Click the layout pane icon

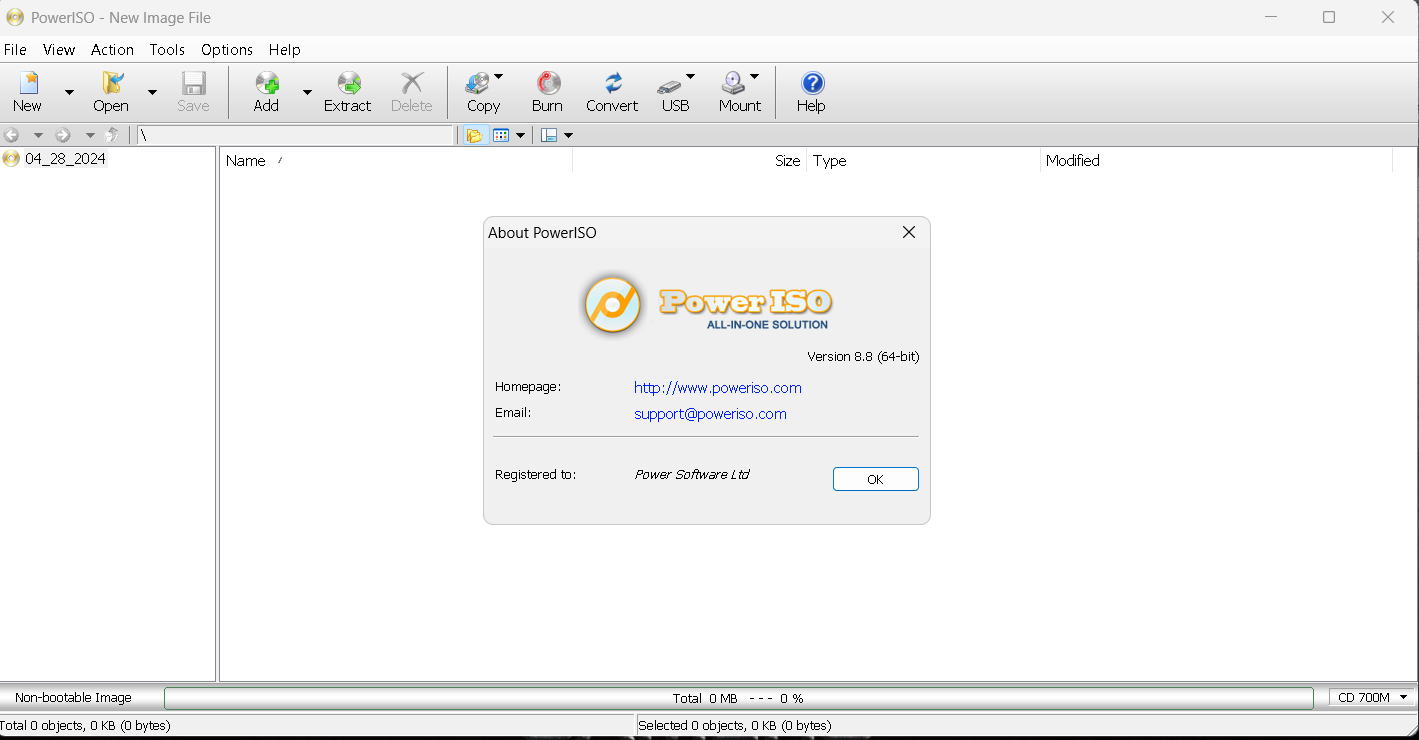coord(549,135)
